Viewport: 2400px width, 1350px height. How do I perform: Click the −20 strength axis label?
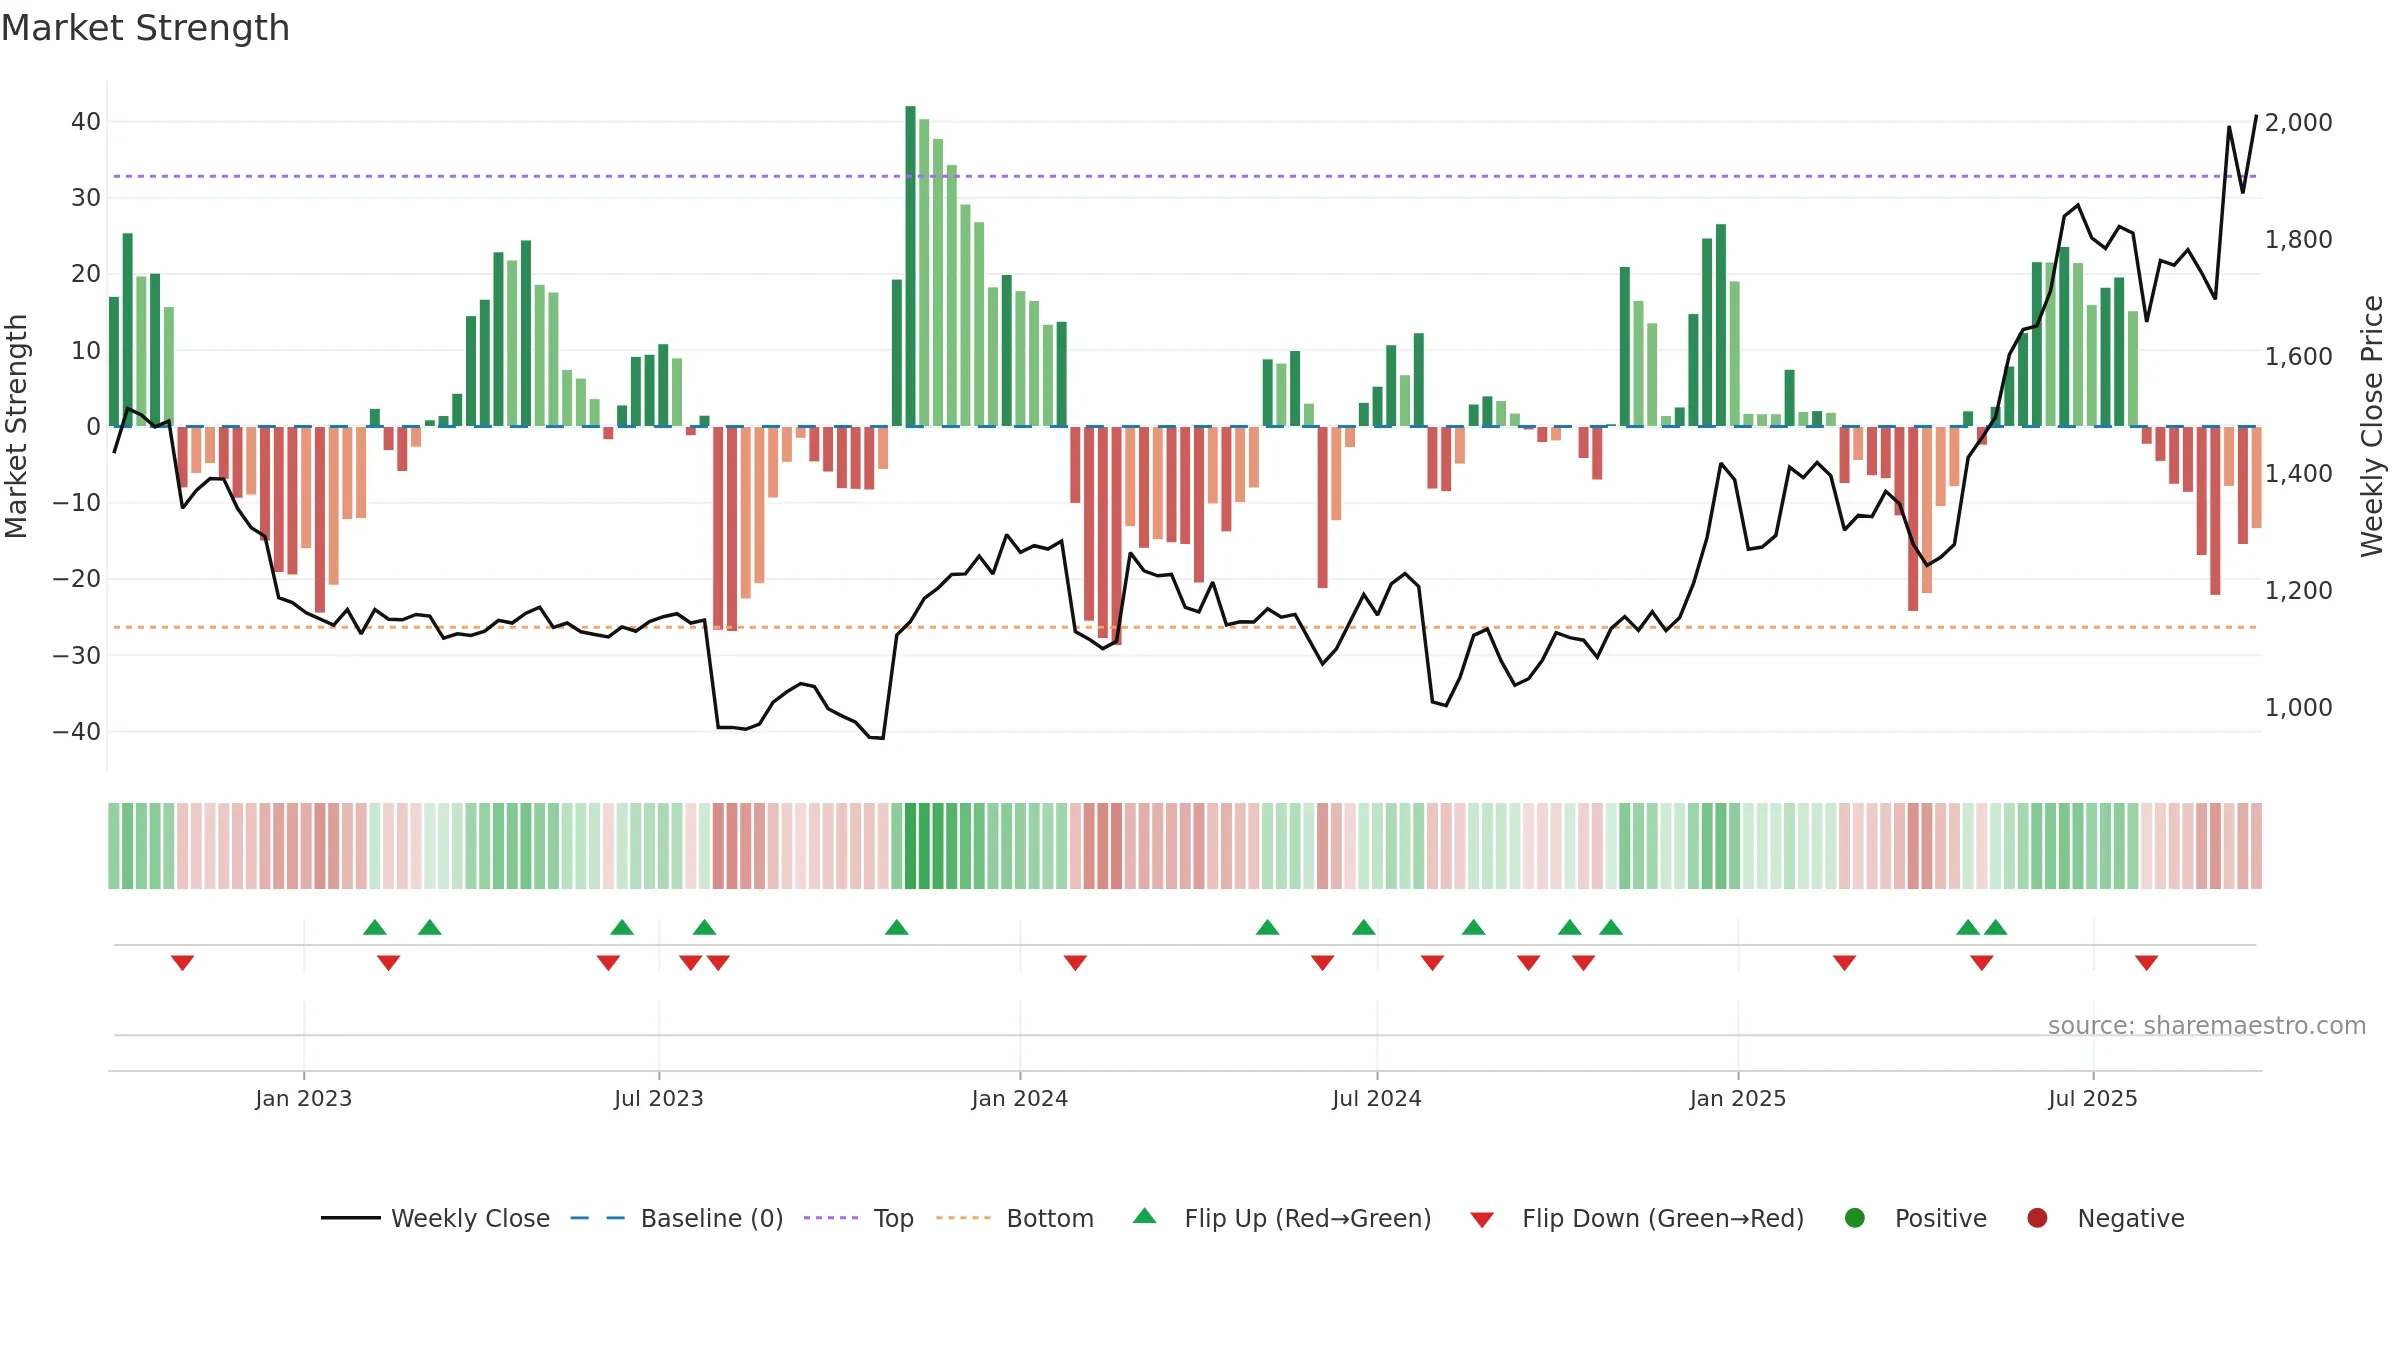(77, 579)
